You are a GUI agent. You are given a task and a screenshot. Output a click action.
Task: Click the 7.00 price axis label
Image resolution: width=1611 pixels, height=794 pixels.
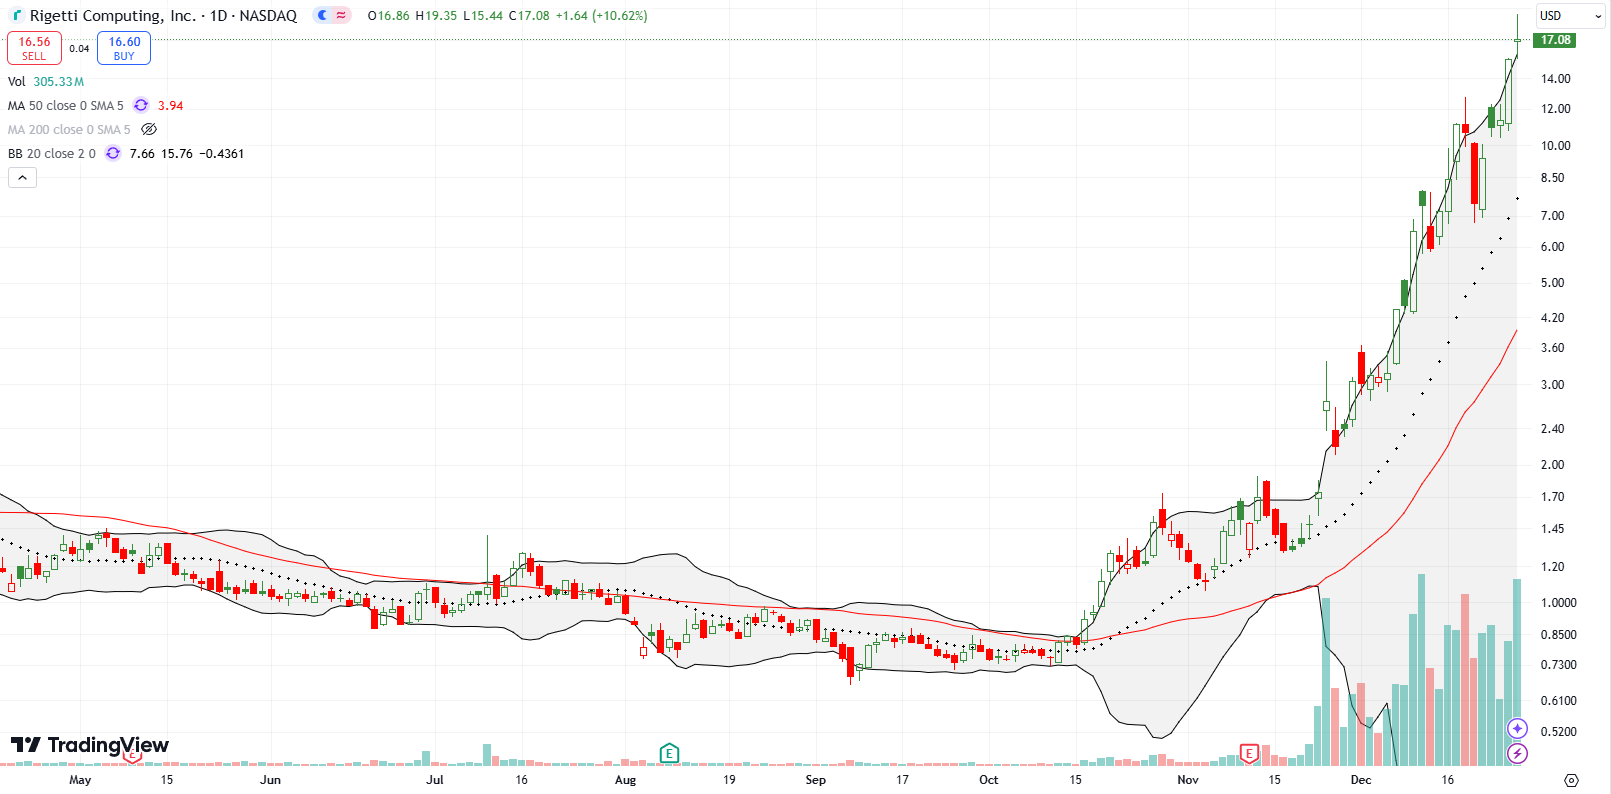click(x=1552, y=216)
